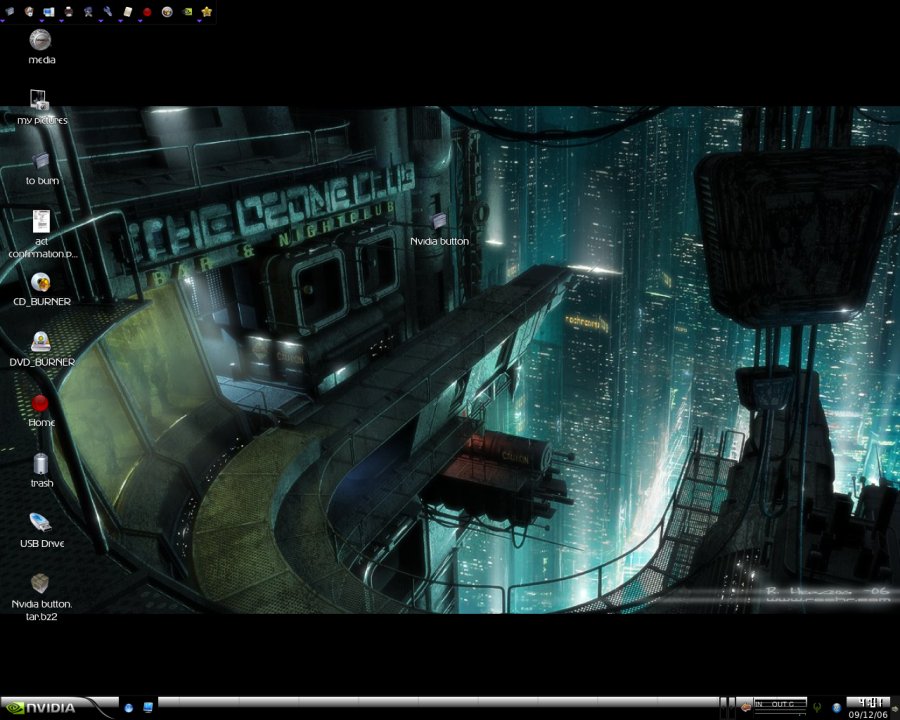This screenshot has height=720, width=900.
Task: Click the computer monitor icon in top panel
Action: (x=49, y=11)
